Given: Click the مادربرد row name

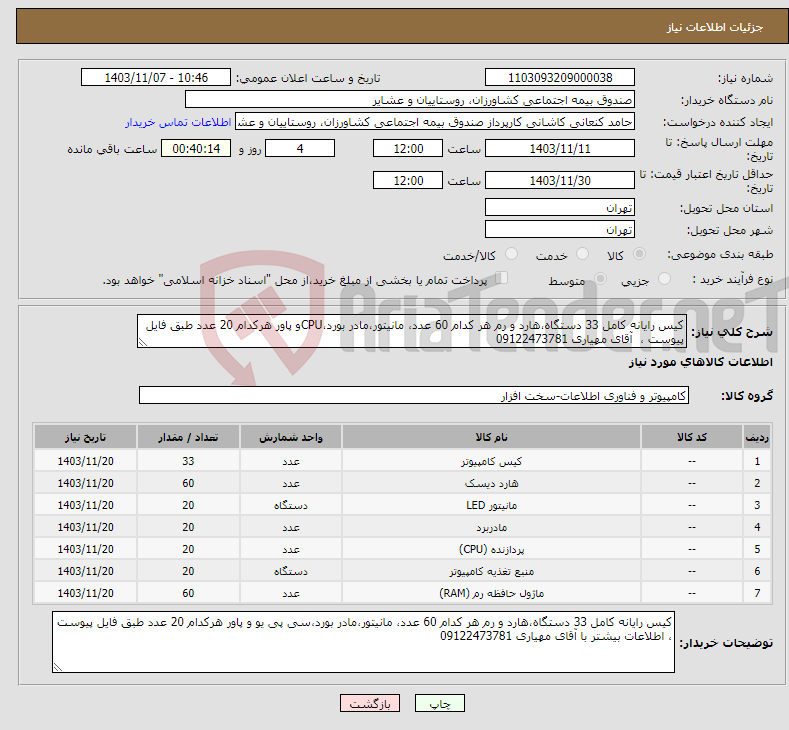Looking at the screenshot, I should 491,527.
